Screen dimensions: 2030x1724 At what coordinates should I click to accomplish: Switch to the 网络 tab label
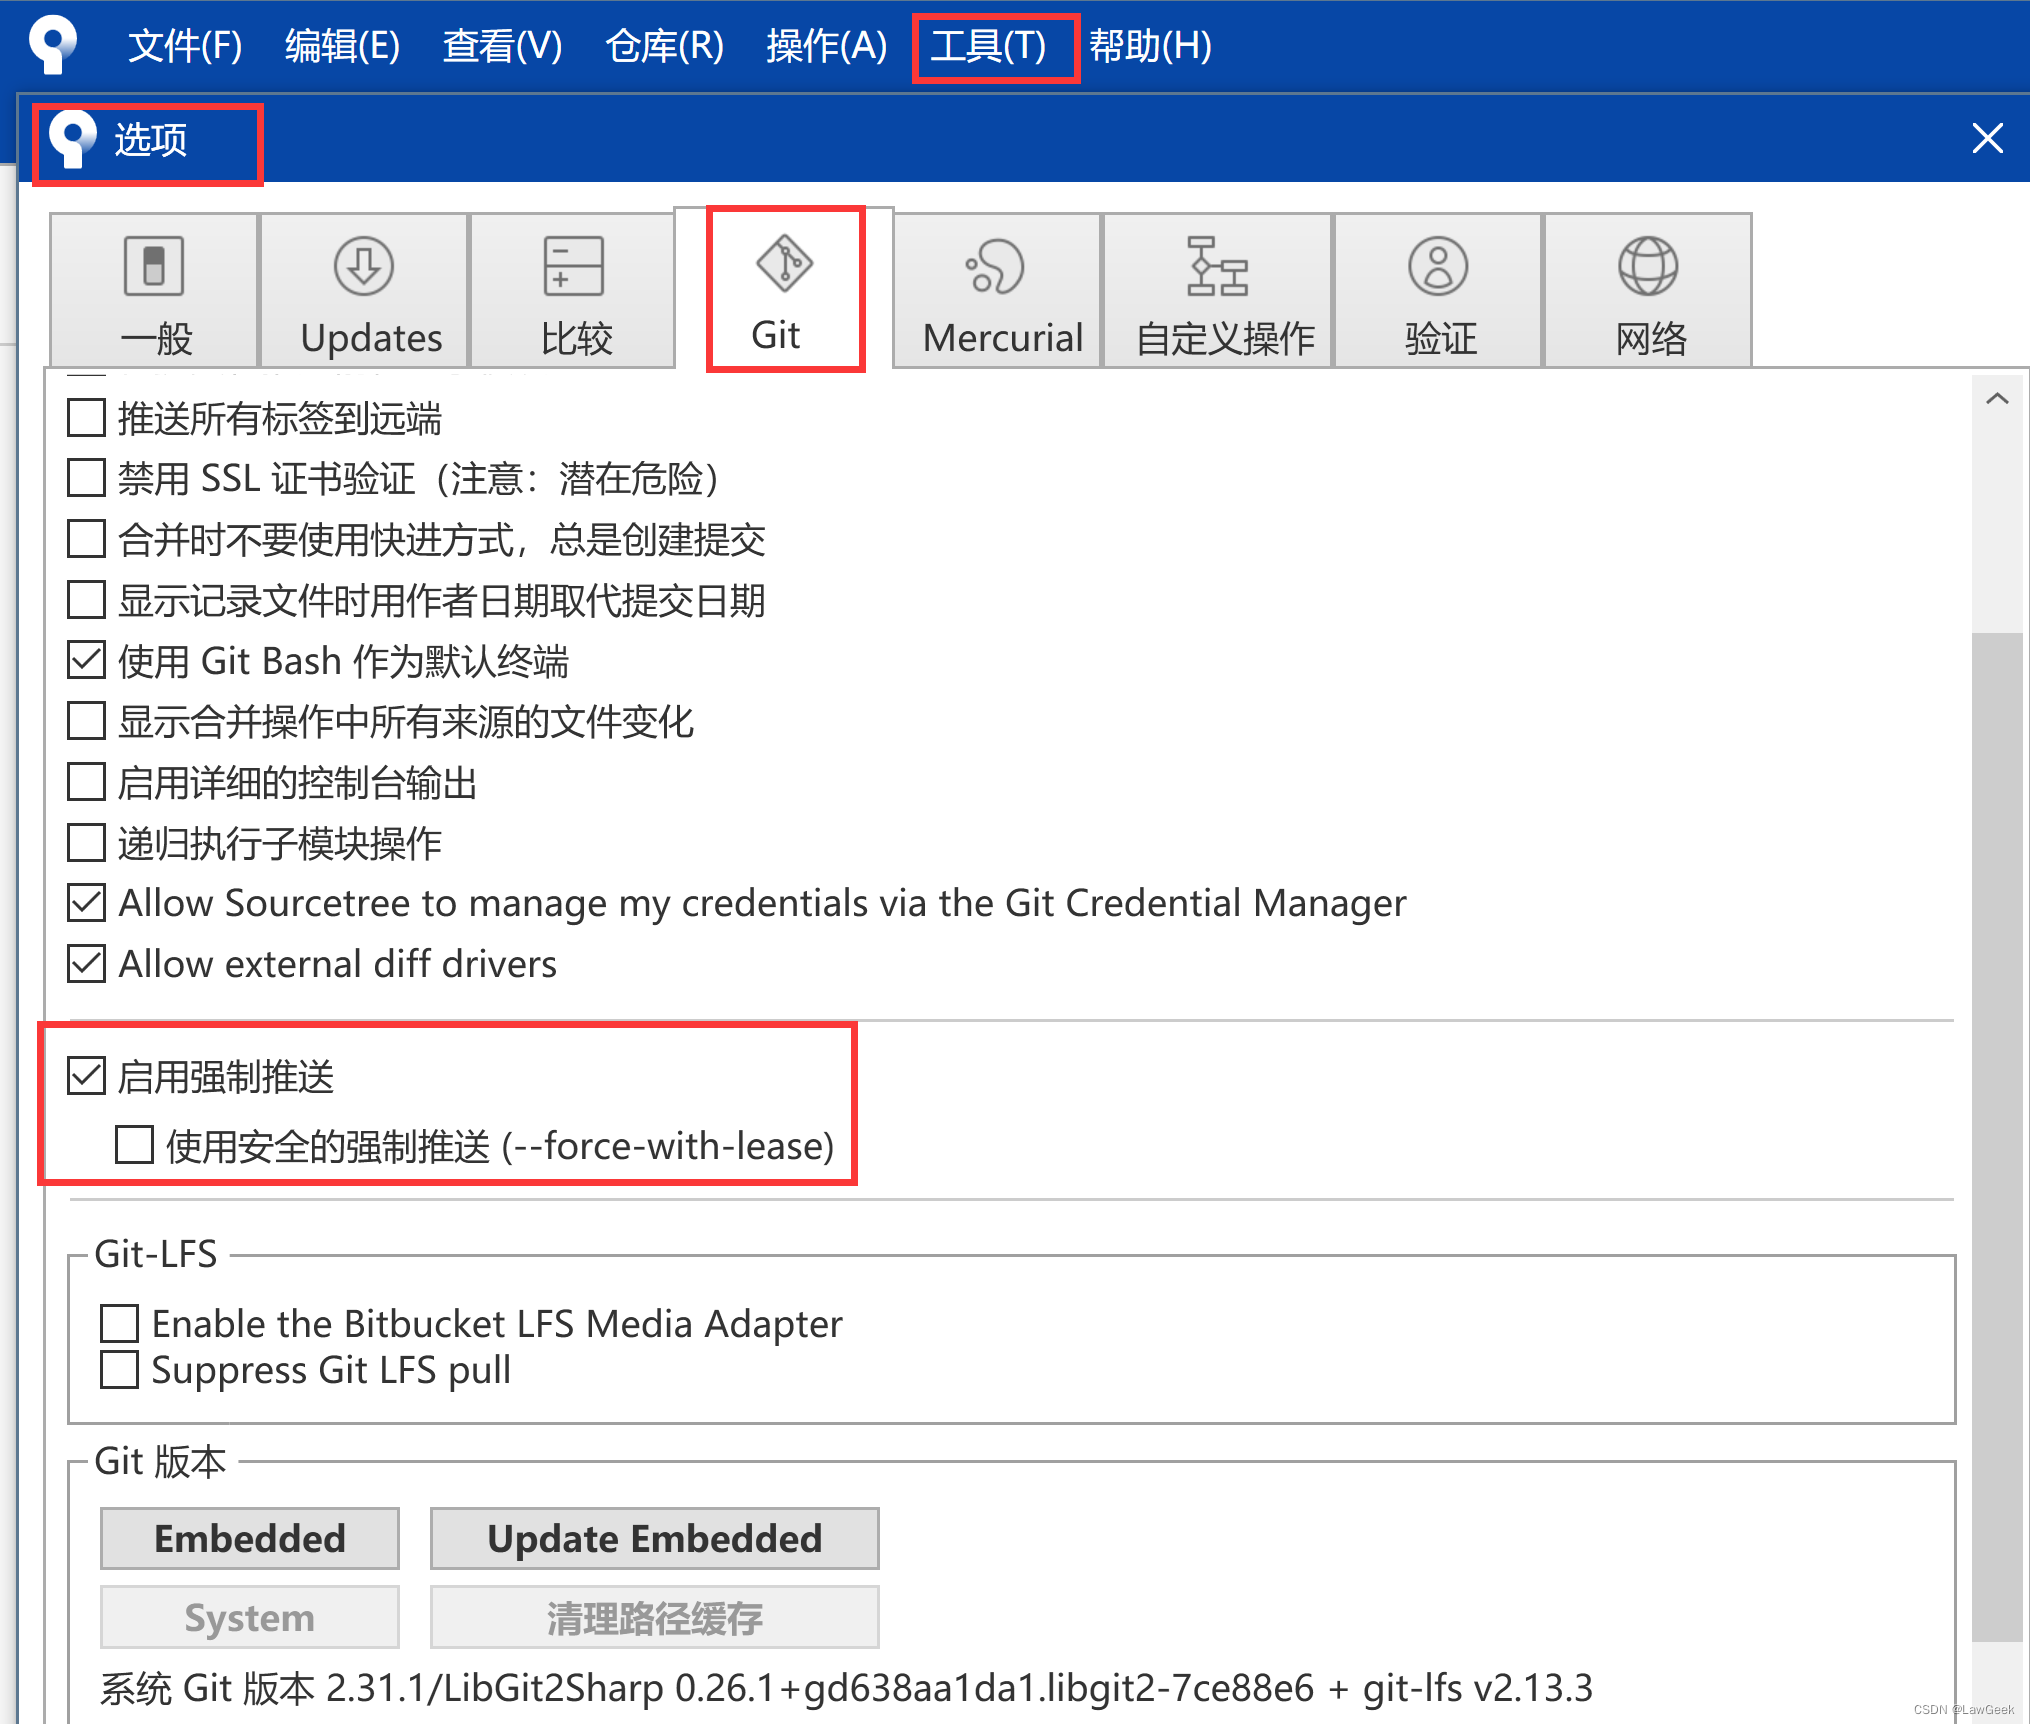(1651, 338)
